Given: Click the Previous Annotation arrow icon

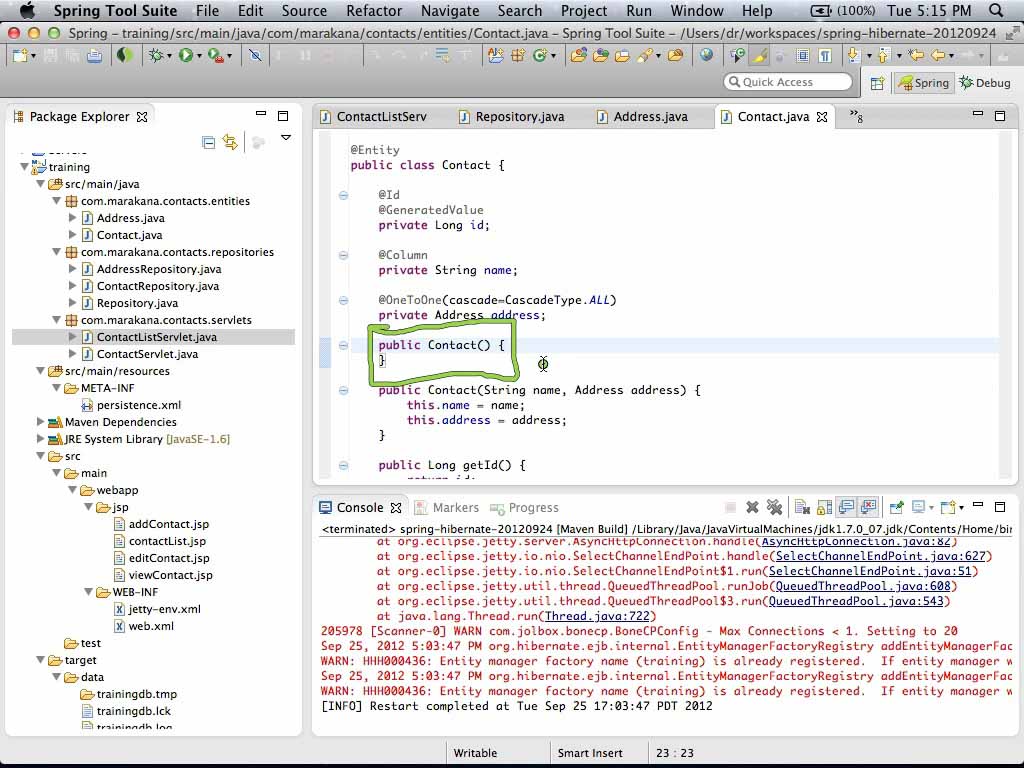Looking at the screenshot, I should click(884, 56).
